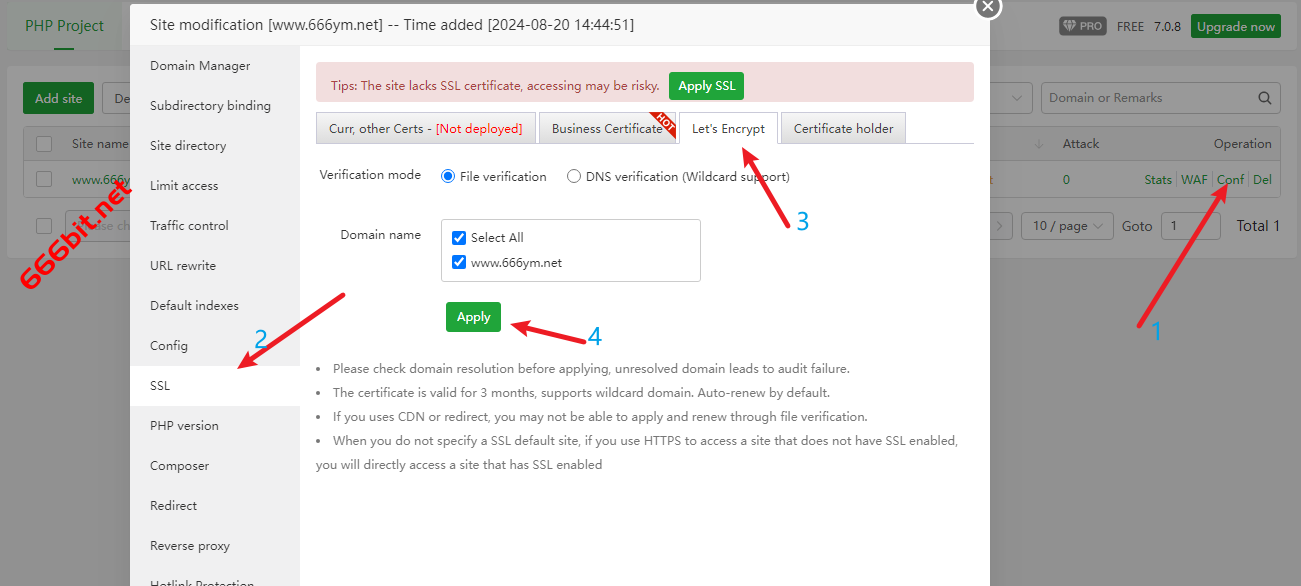Uncheck the www.666ym.net domain checkbox
1301x586 pixels.
(x=459, y=263)
